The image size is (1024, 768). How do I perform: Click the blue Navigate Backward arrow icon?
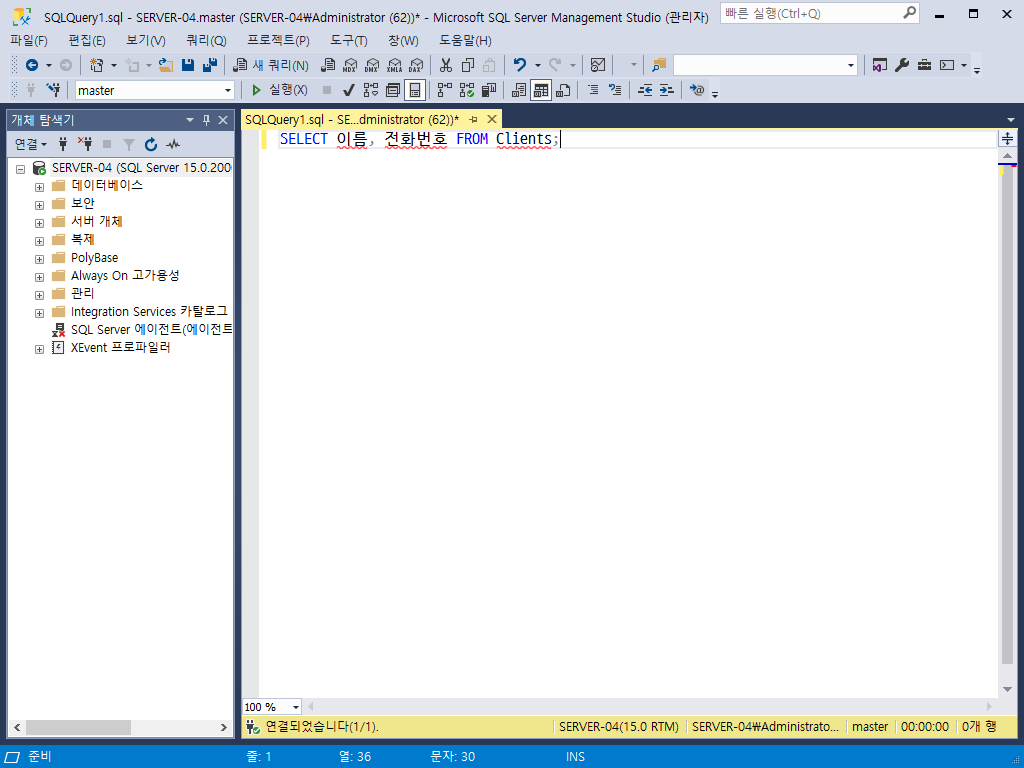31,65
